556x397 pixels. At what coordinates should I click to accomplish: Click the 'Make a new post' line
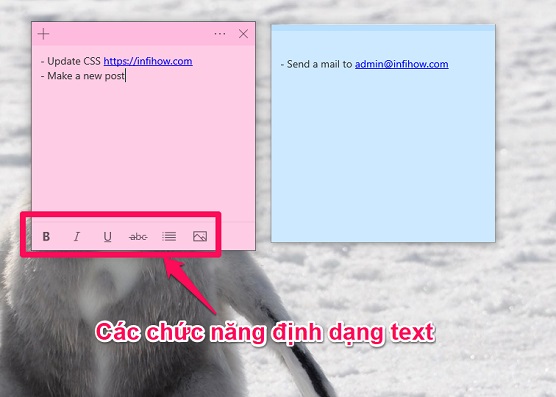(x=83, y=76)
